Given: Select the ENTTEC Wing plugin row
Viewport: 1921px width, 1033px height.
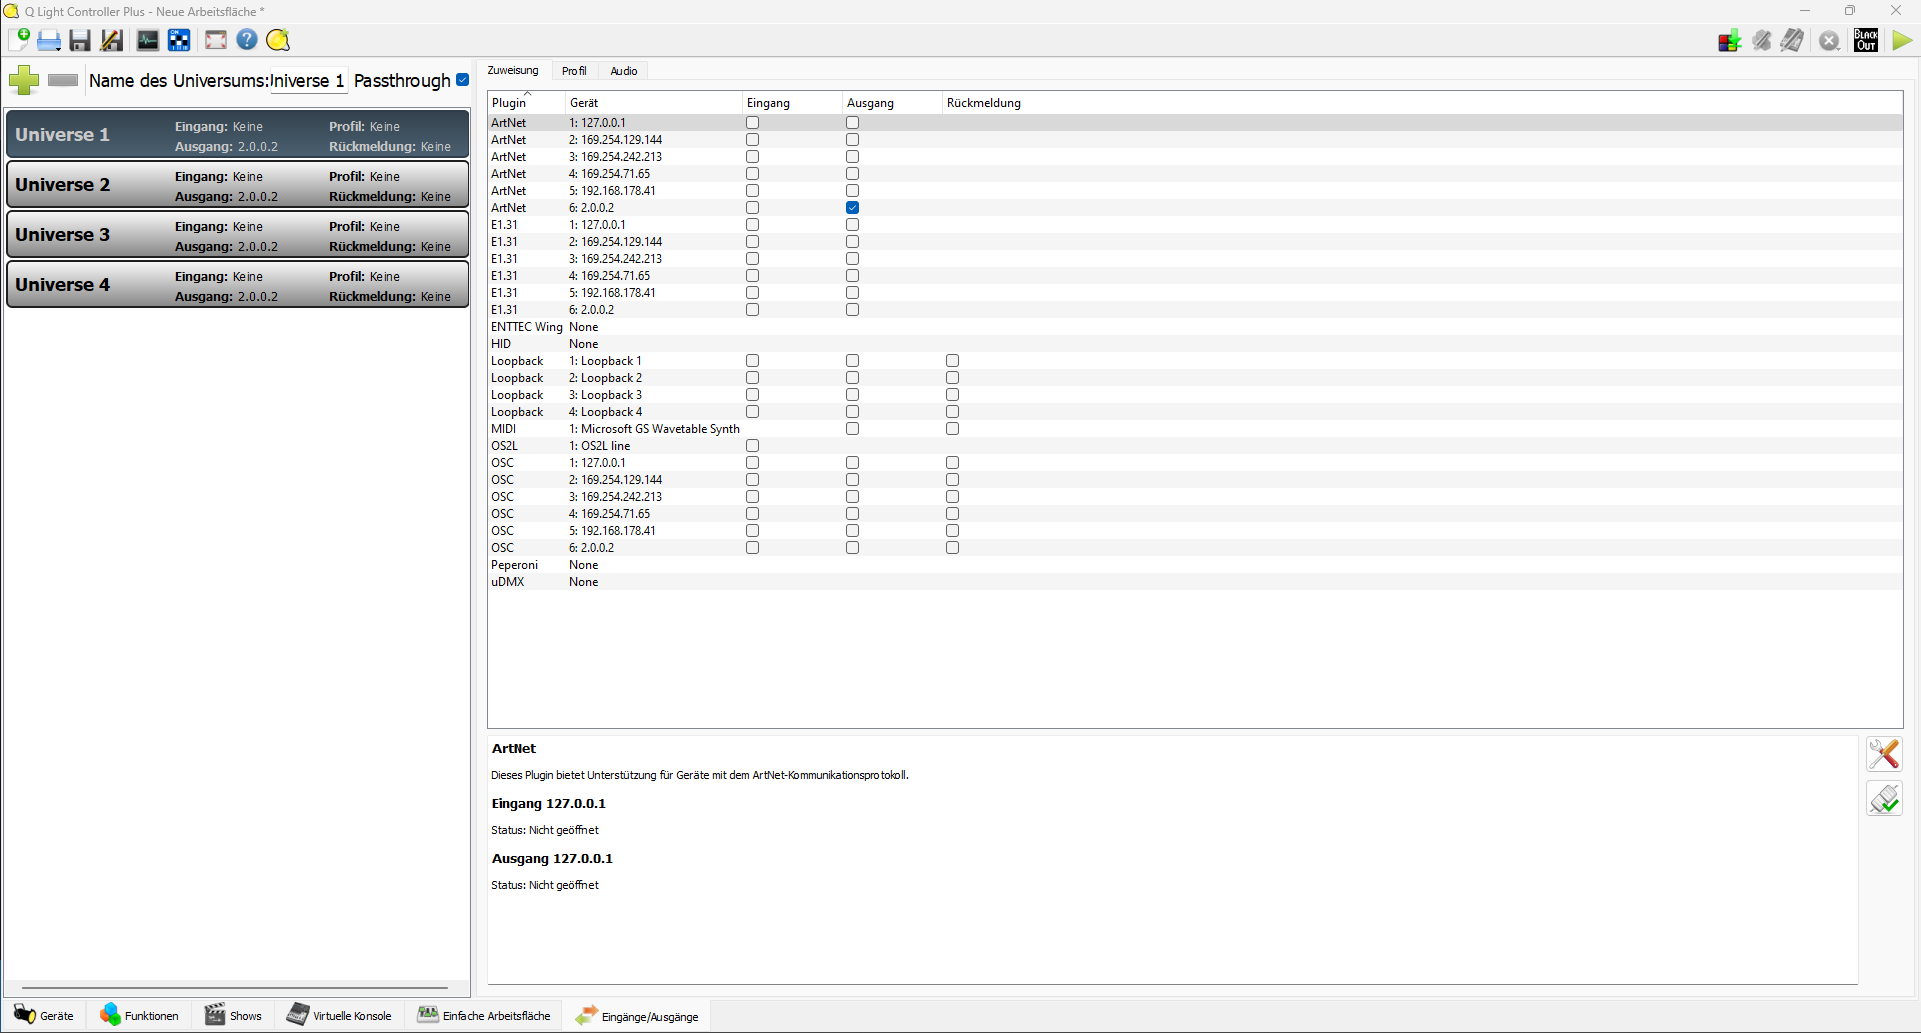Looking at the screenshot, I should tap(1195, 327).
